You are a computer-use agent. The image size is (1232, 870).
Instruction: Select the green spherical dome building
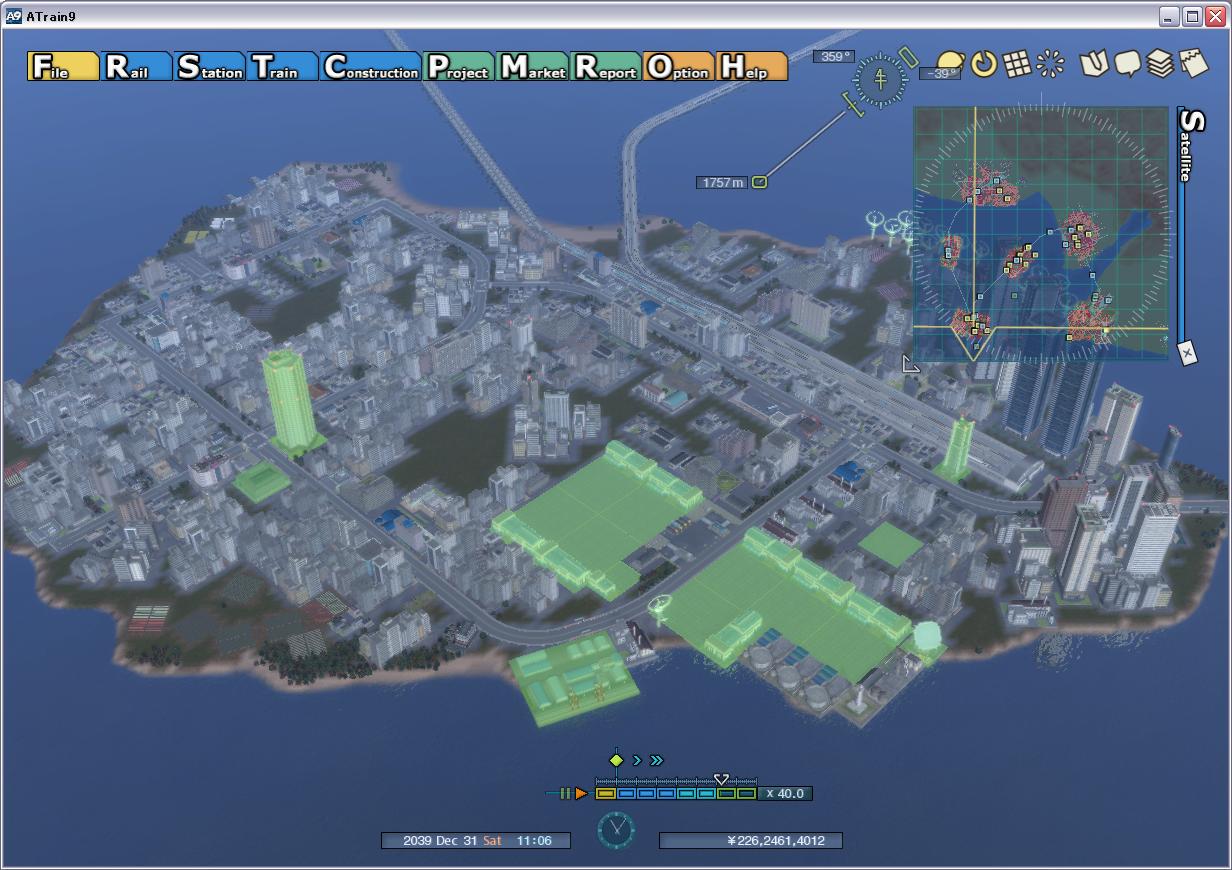(929, 638)
